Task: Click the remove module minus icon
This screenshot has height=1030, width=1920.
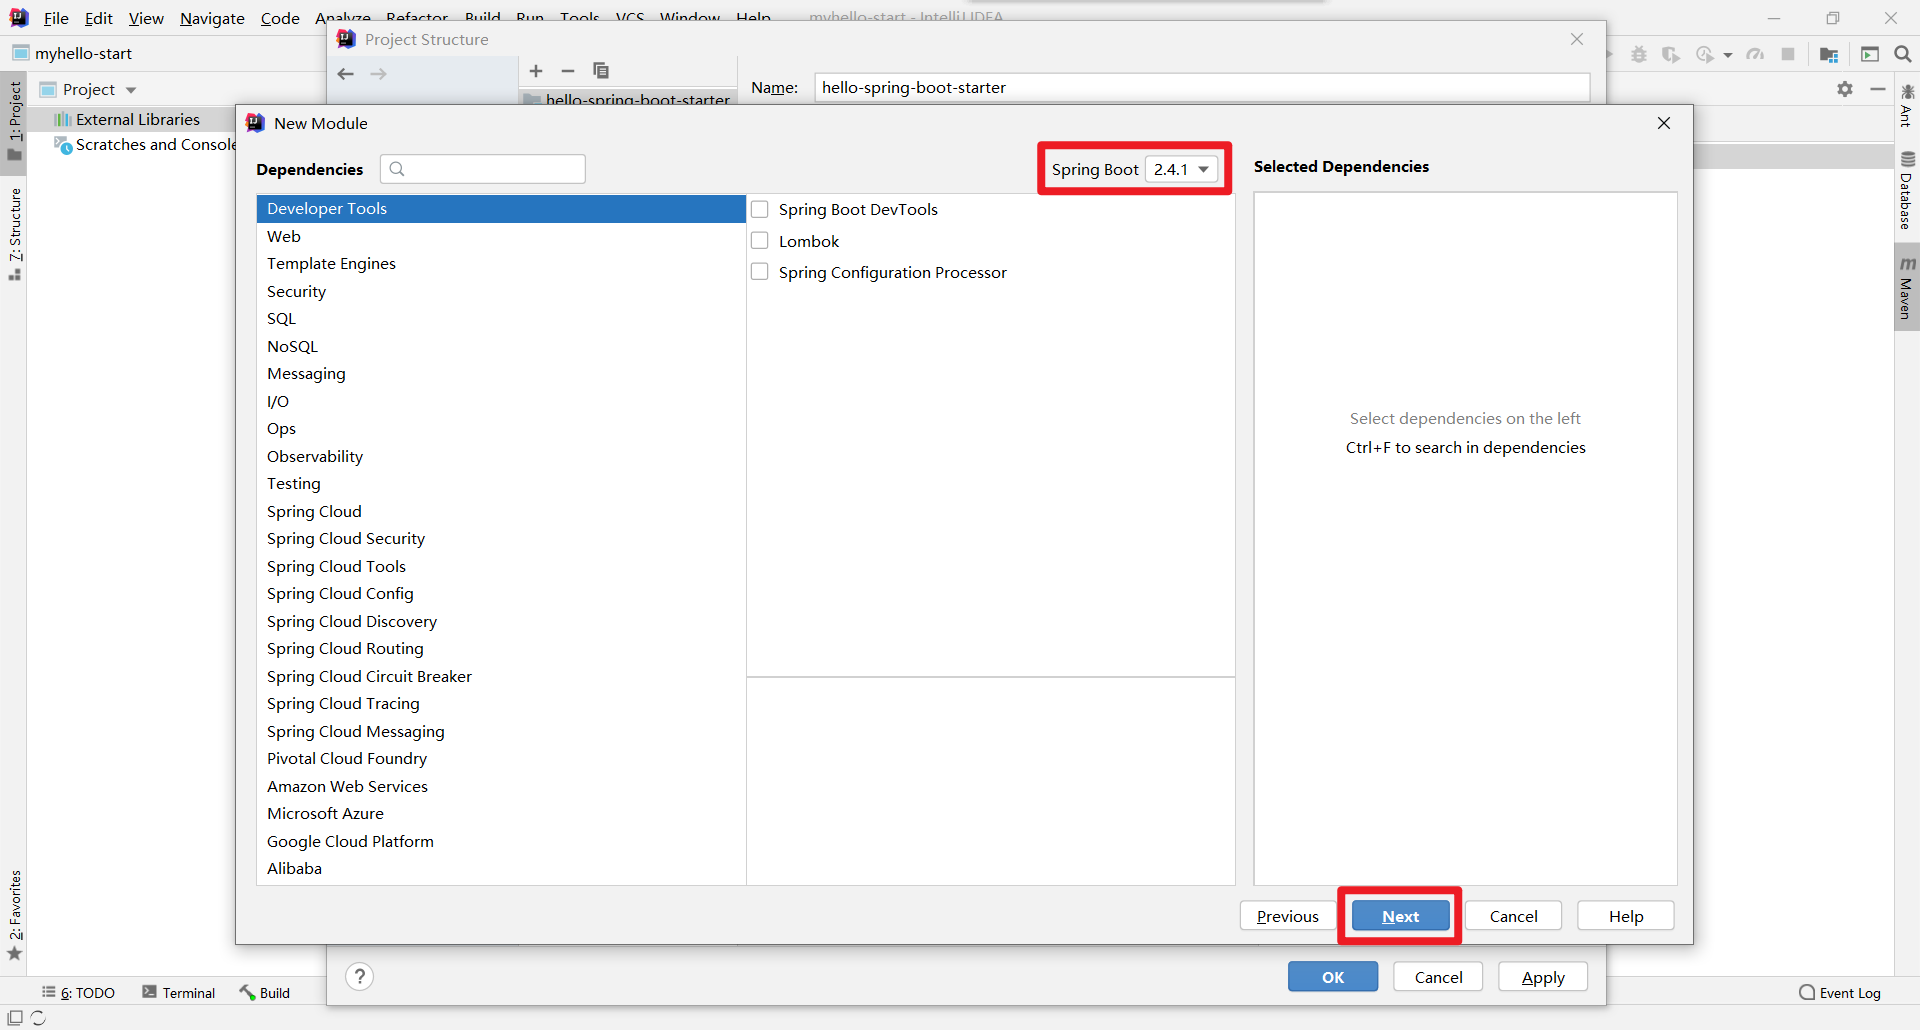Action: pyautogui.click(x=568, y=71)
